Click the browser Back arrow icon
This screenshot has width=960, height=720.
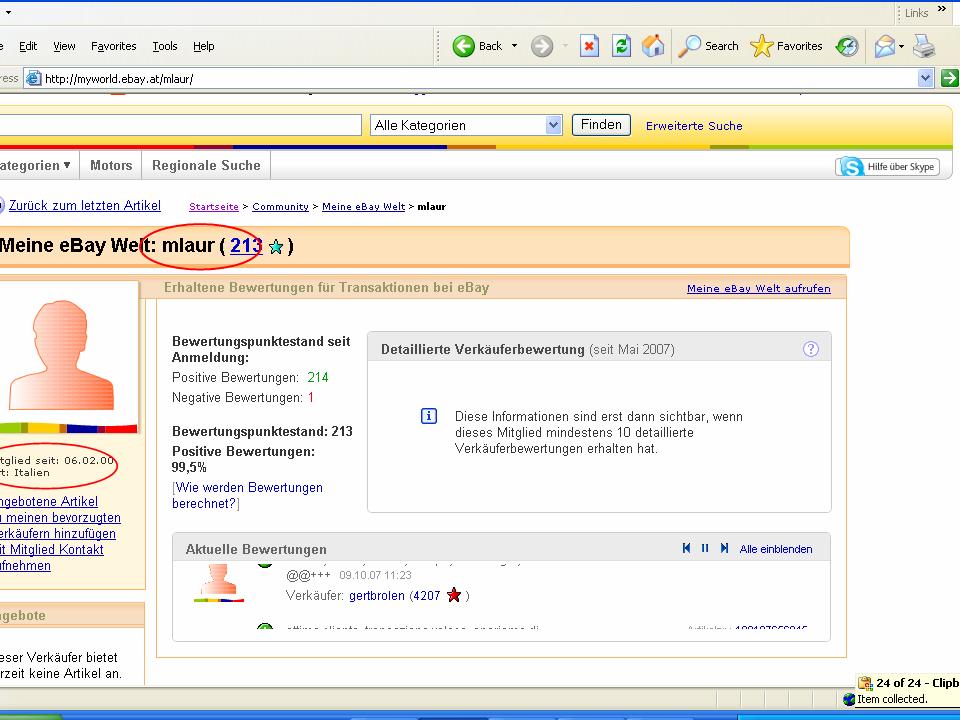(464, 46)
